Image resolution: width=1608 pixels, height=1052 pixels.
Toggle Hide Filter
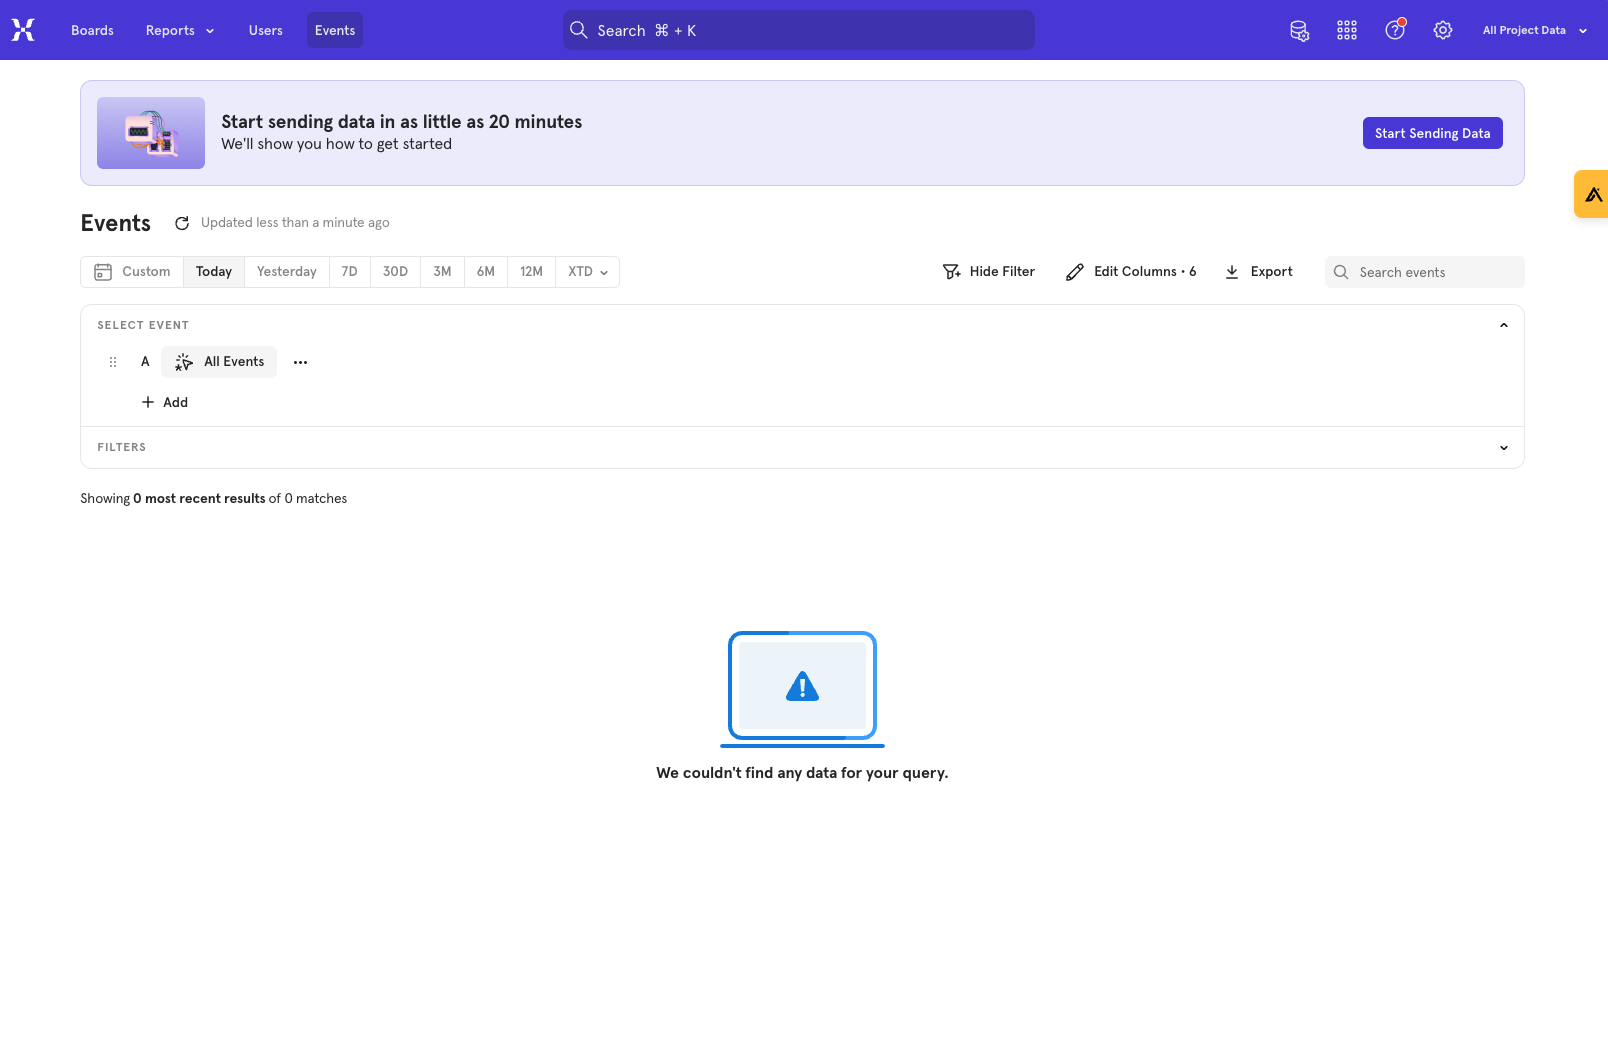tap(988, 272)
